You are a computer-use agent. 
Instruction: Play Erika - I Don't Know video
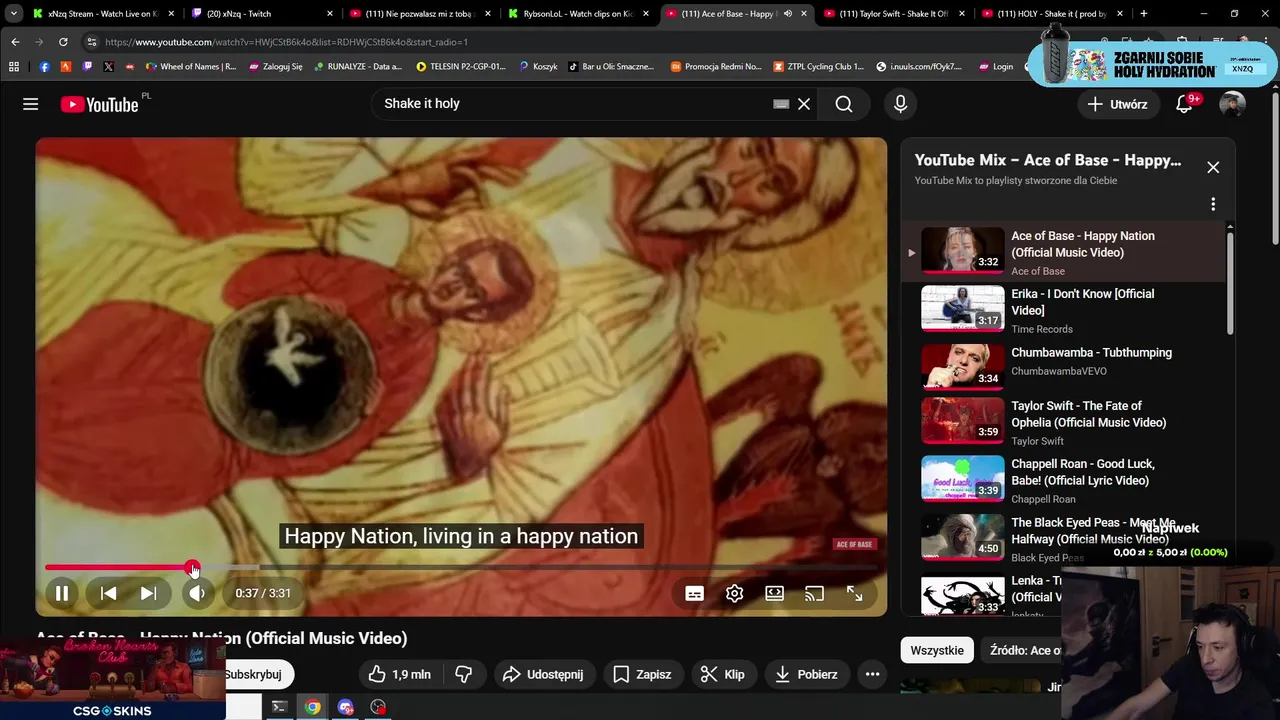point(1064,308)
